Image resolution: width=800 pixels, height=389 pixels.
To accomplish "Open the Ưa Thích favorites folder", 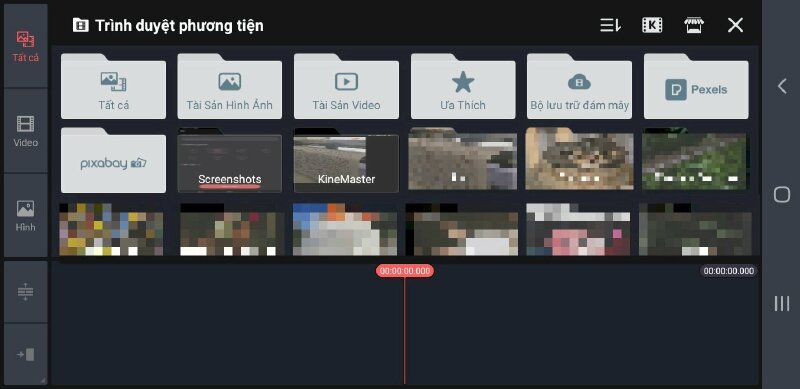I will pos(463,86).
